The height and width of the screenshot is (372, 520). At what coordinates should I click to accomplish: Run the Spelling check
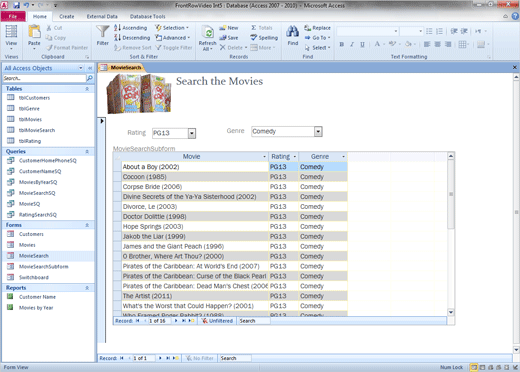(x=264, y=38)
